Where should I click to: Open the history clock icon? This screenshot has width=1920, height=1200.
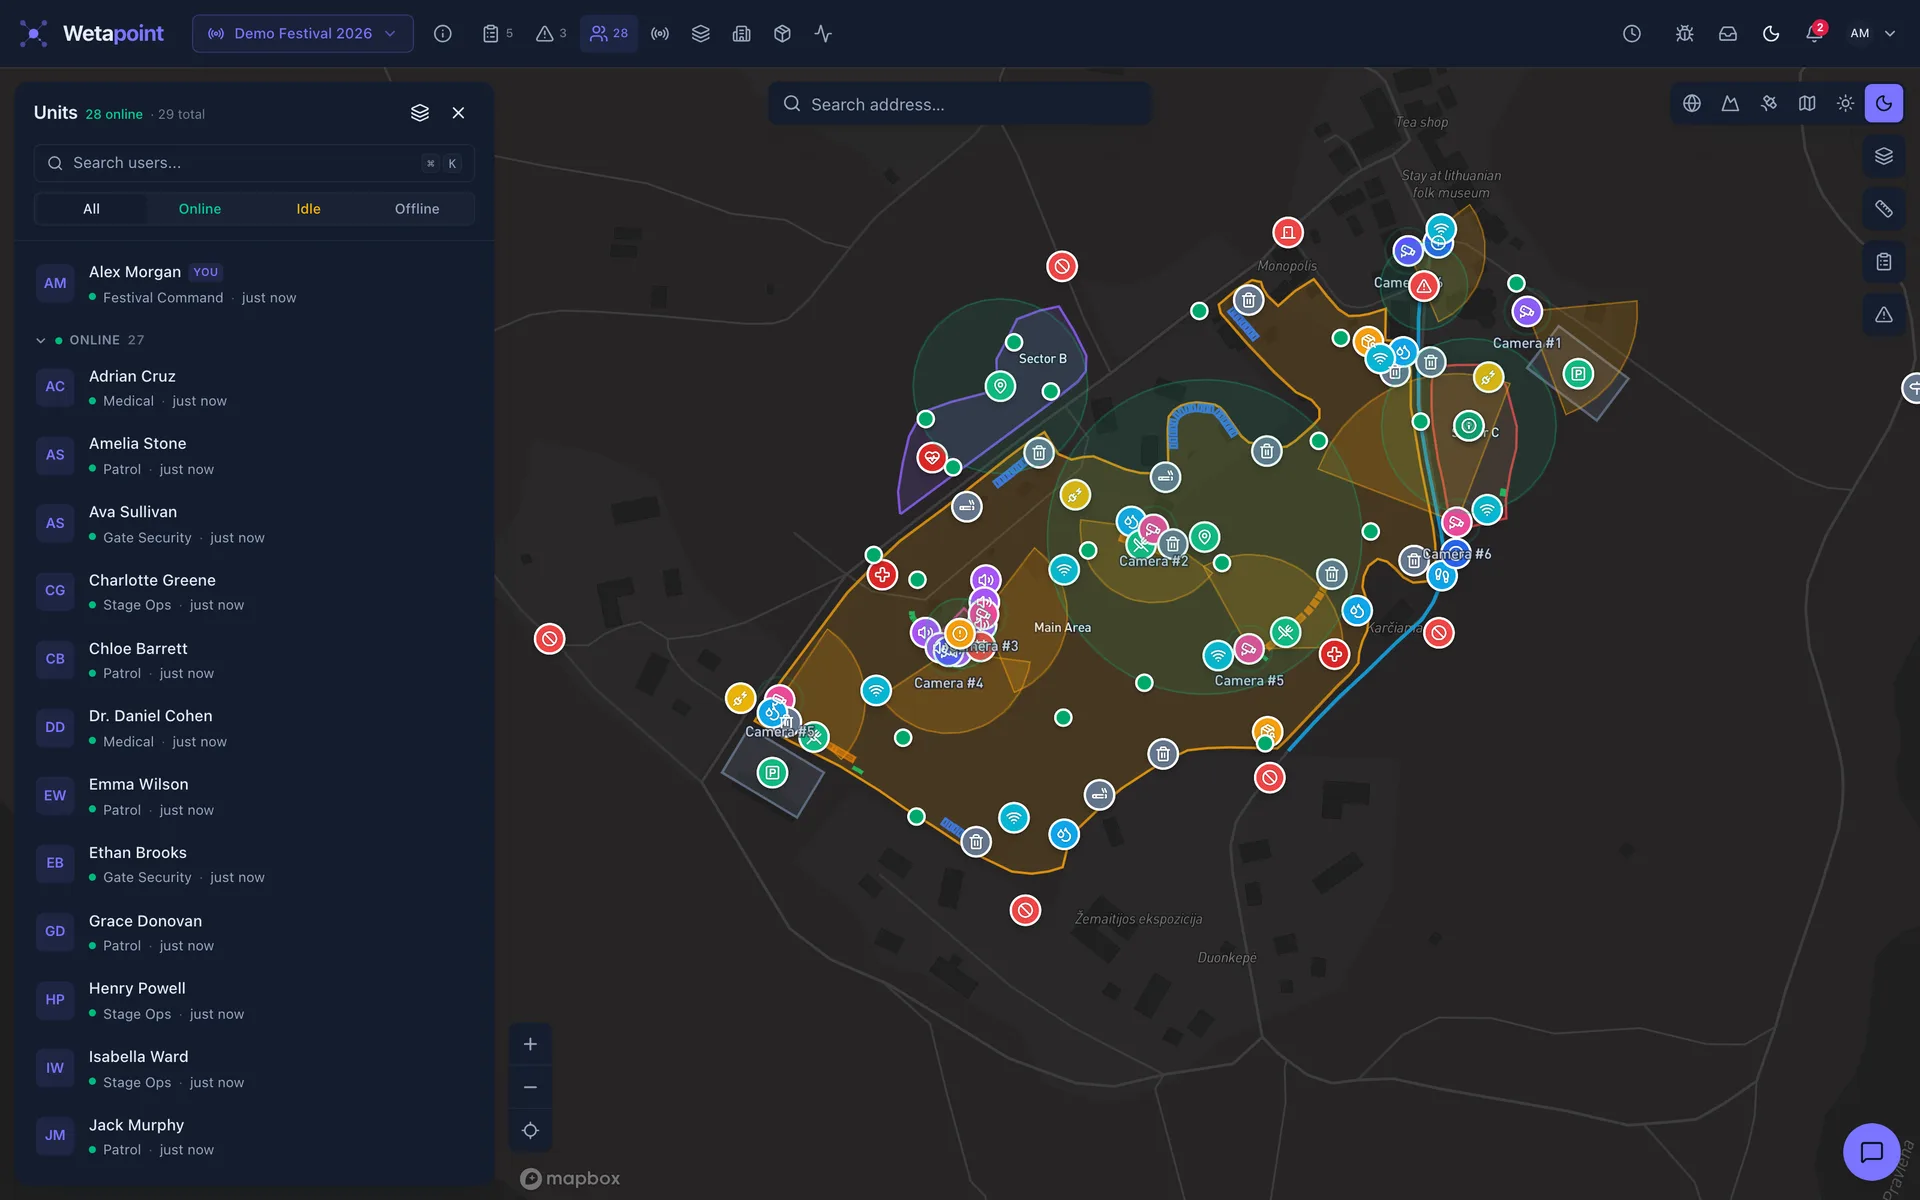pos(1632,34)
